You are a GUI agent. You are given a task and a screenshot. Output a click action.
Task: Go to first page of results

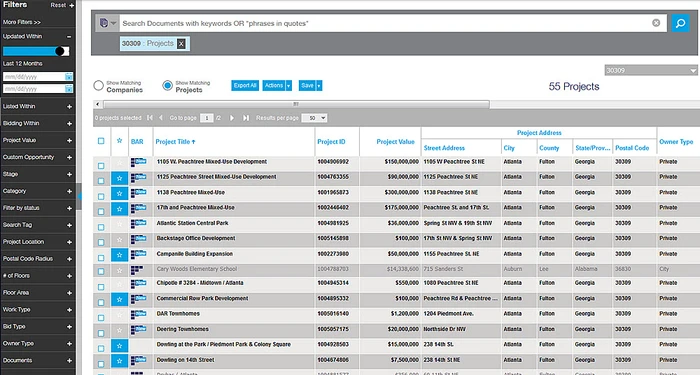150,118
